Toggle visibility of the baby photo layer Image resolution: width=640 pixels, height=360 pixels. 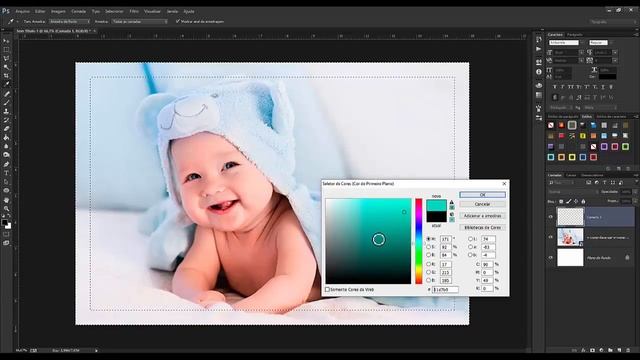tap(551, 237)
